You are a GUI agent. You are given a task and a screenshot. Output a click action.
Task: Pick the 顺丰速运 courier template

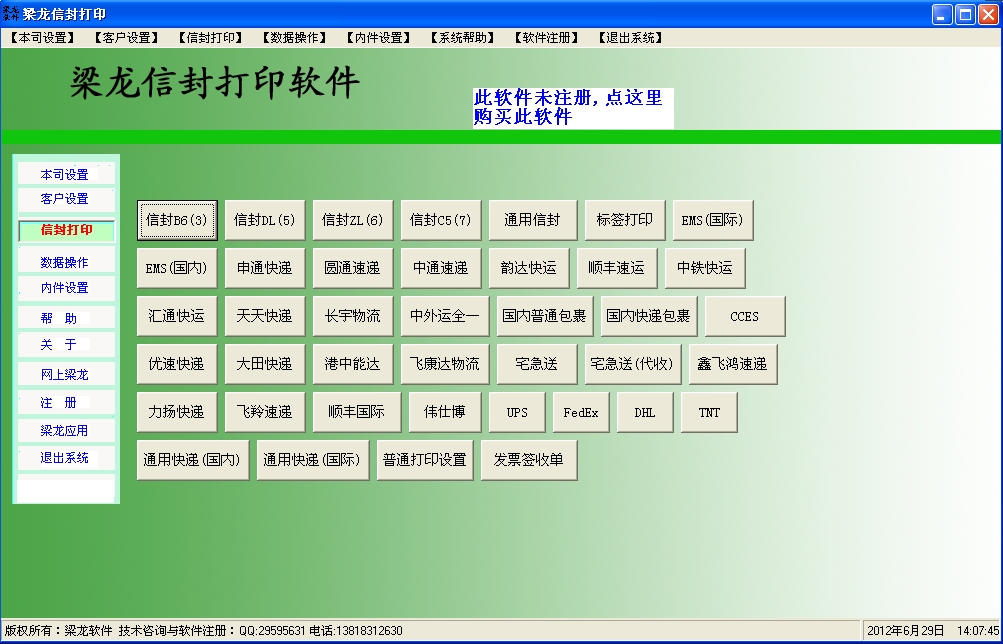[x=617, y=268]
